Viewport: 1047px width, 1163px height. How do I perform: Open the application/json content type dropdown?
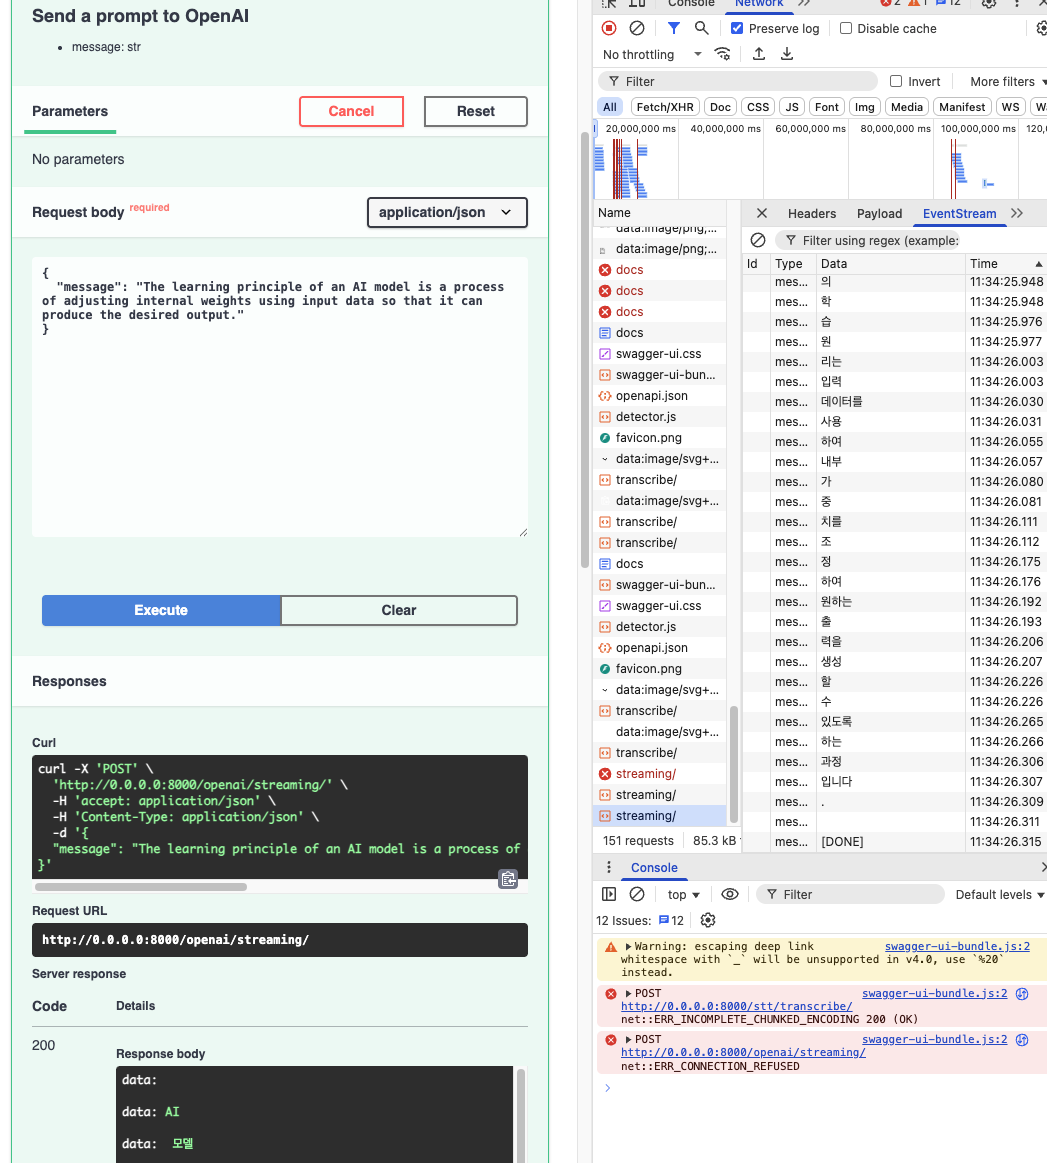click(446, 212)
